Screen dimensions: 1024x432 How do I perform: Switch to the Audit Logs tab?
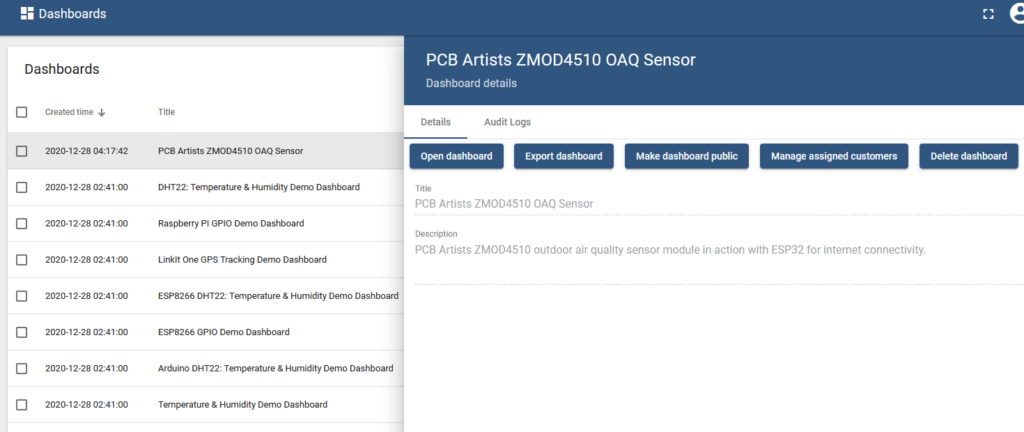tap(507, 122)
